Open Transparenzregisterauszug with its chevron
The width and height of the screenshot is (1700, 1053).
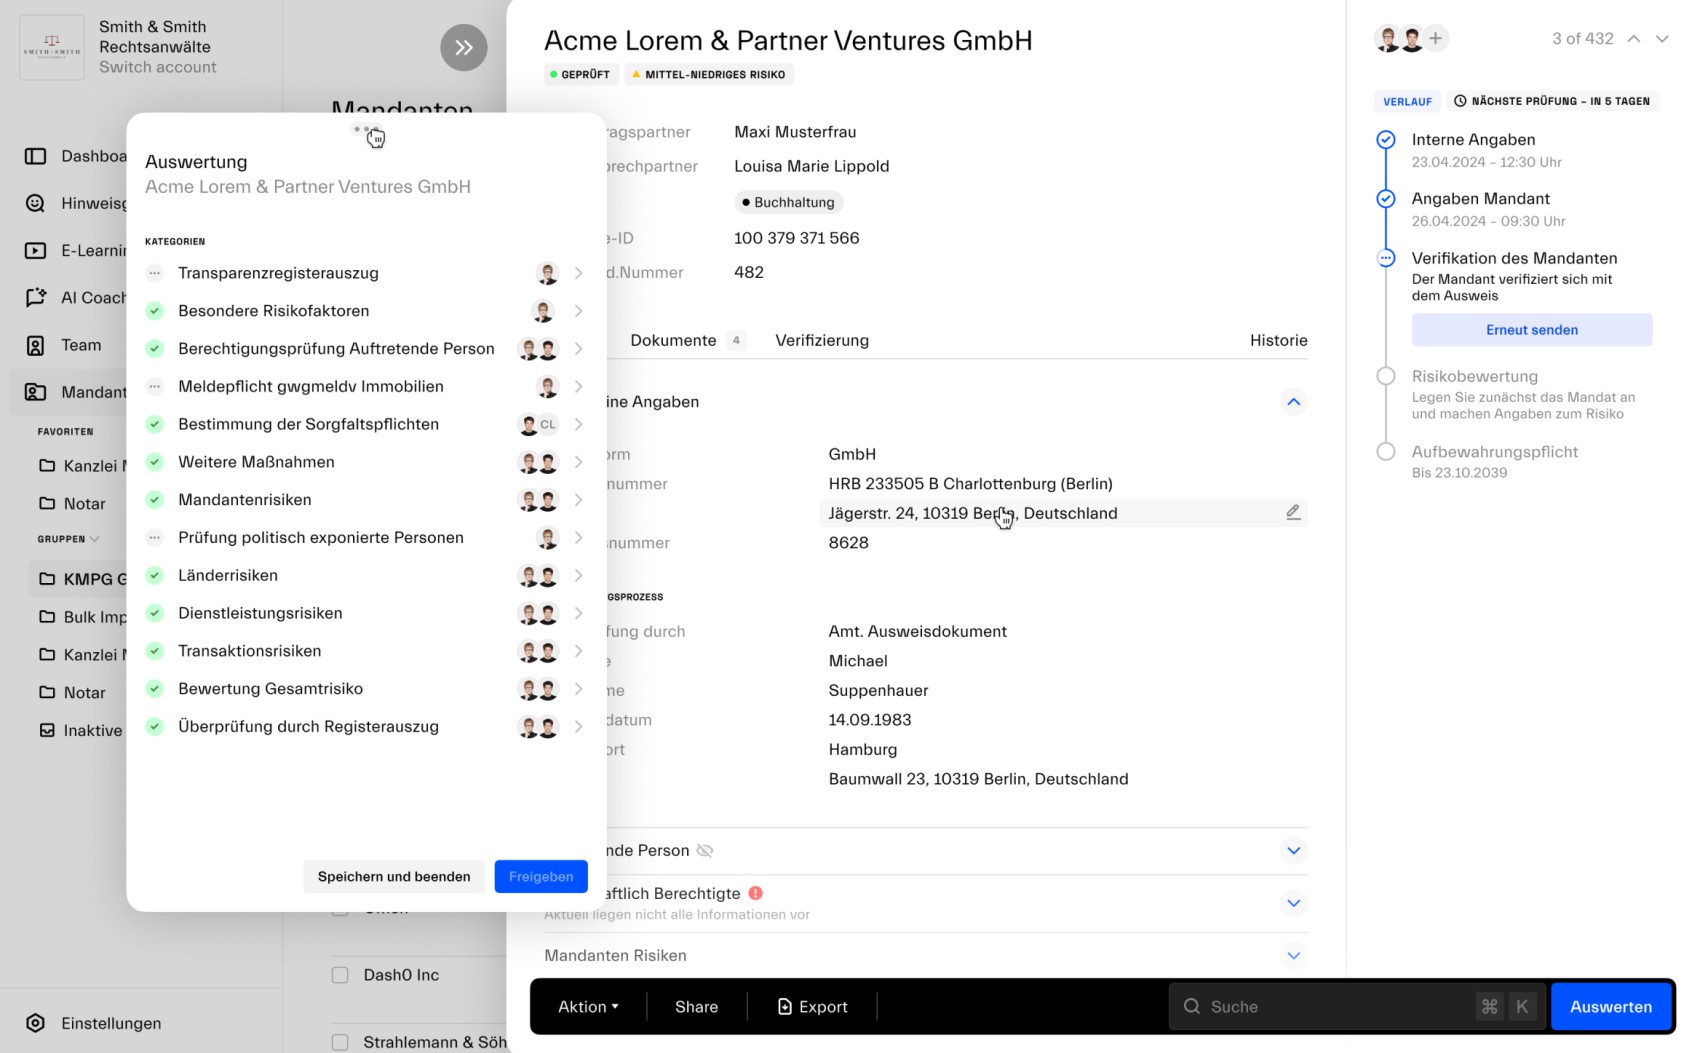pyautogui.click(x=578, y=273)
